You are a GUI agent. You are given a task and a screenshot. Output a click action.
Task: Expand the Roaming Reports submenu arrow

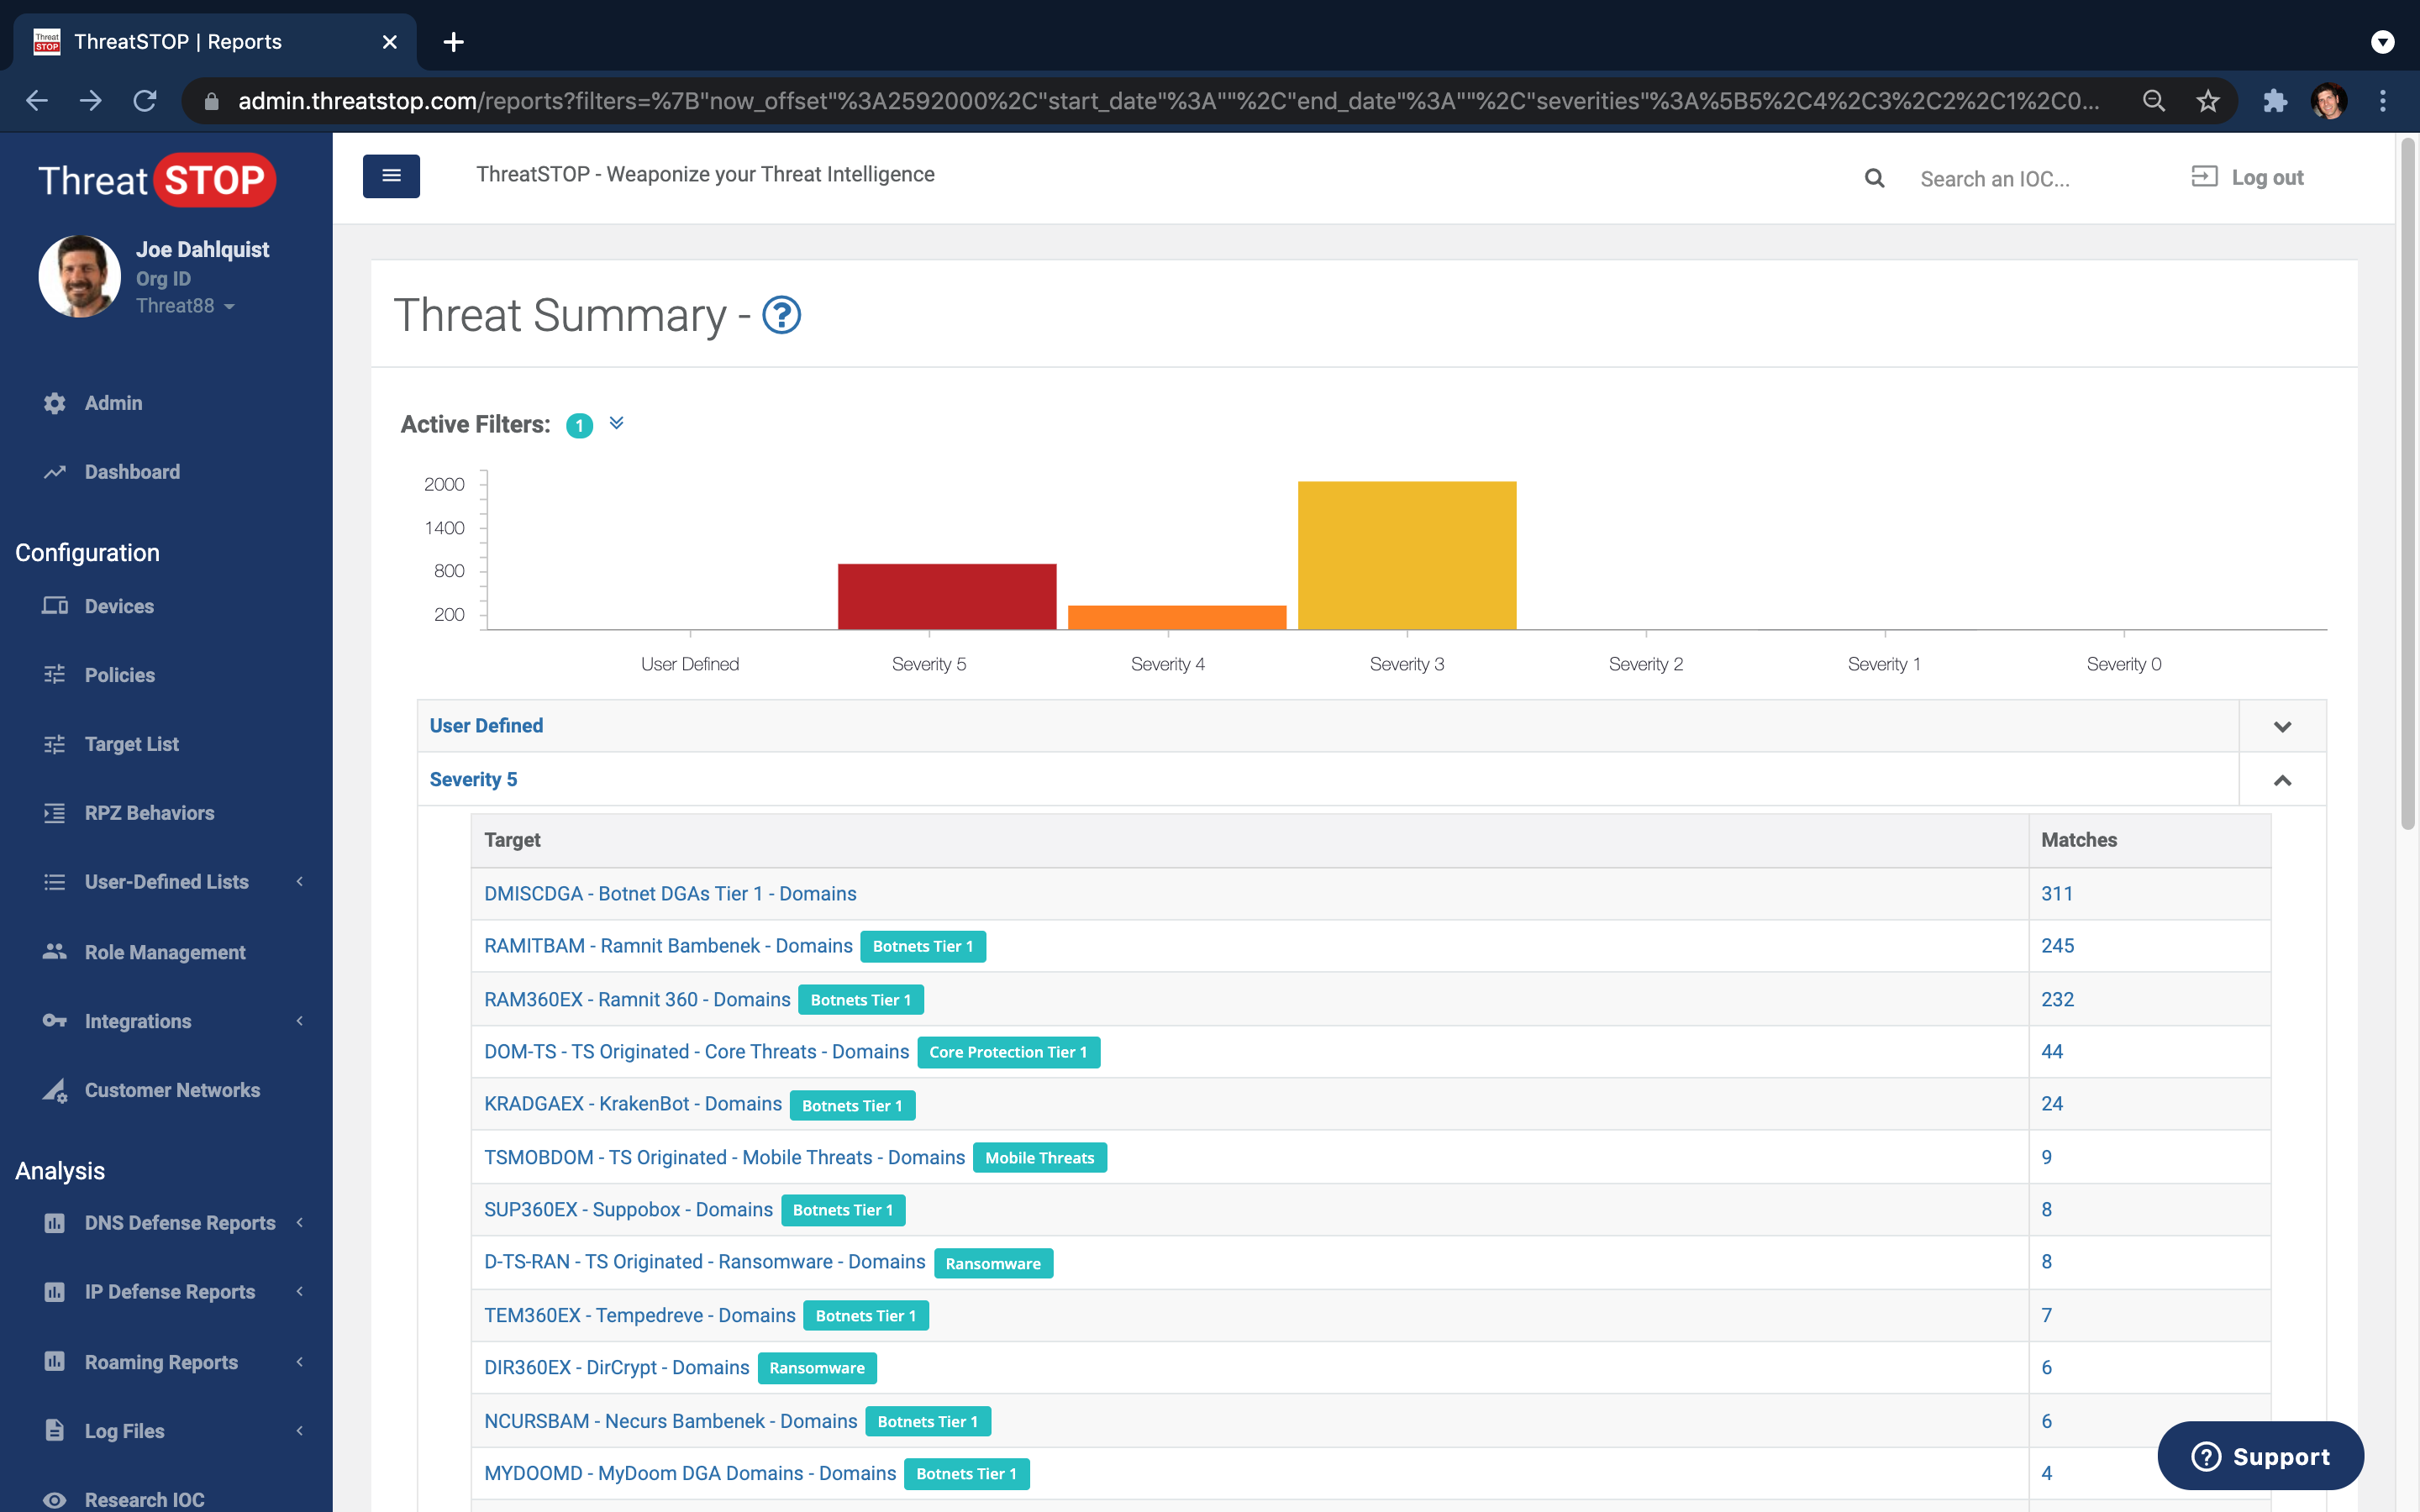(299, 1362)
